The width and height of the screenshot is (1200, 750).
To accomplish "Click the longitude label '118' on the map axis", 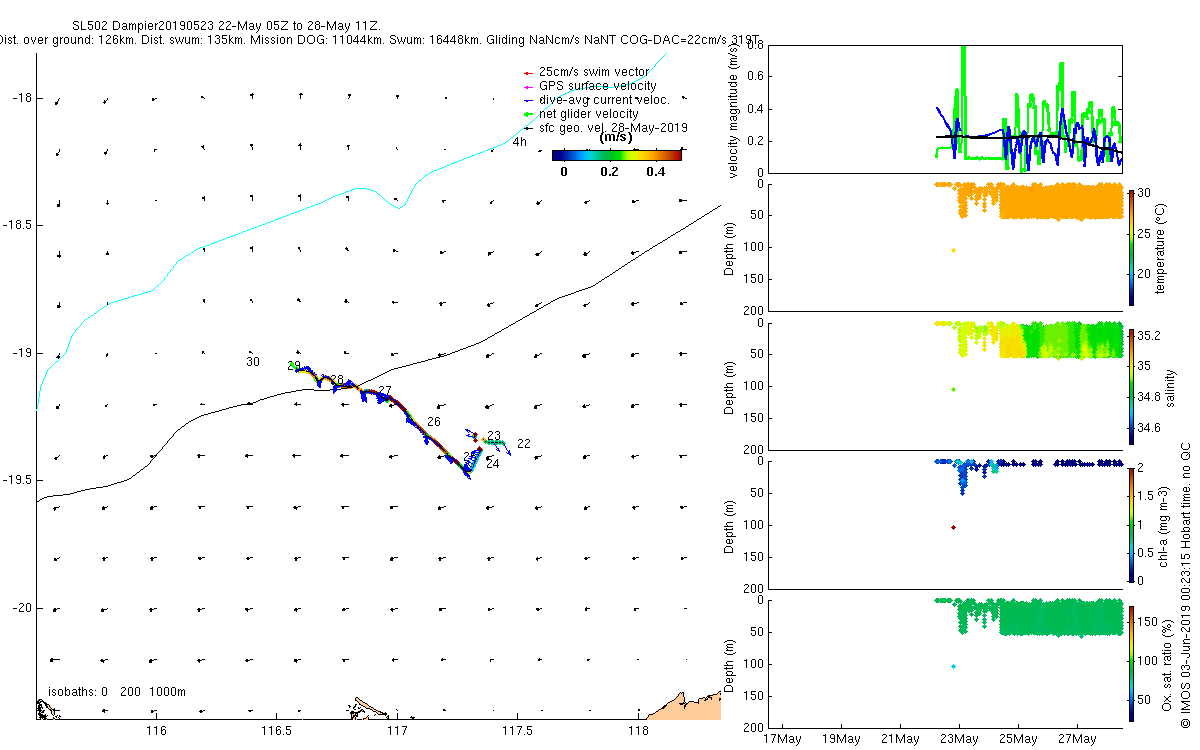I will click(638, 732).
